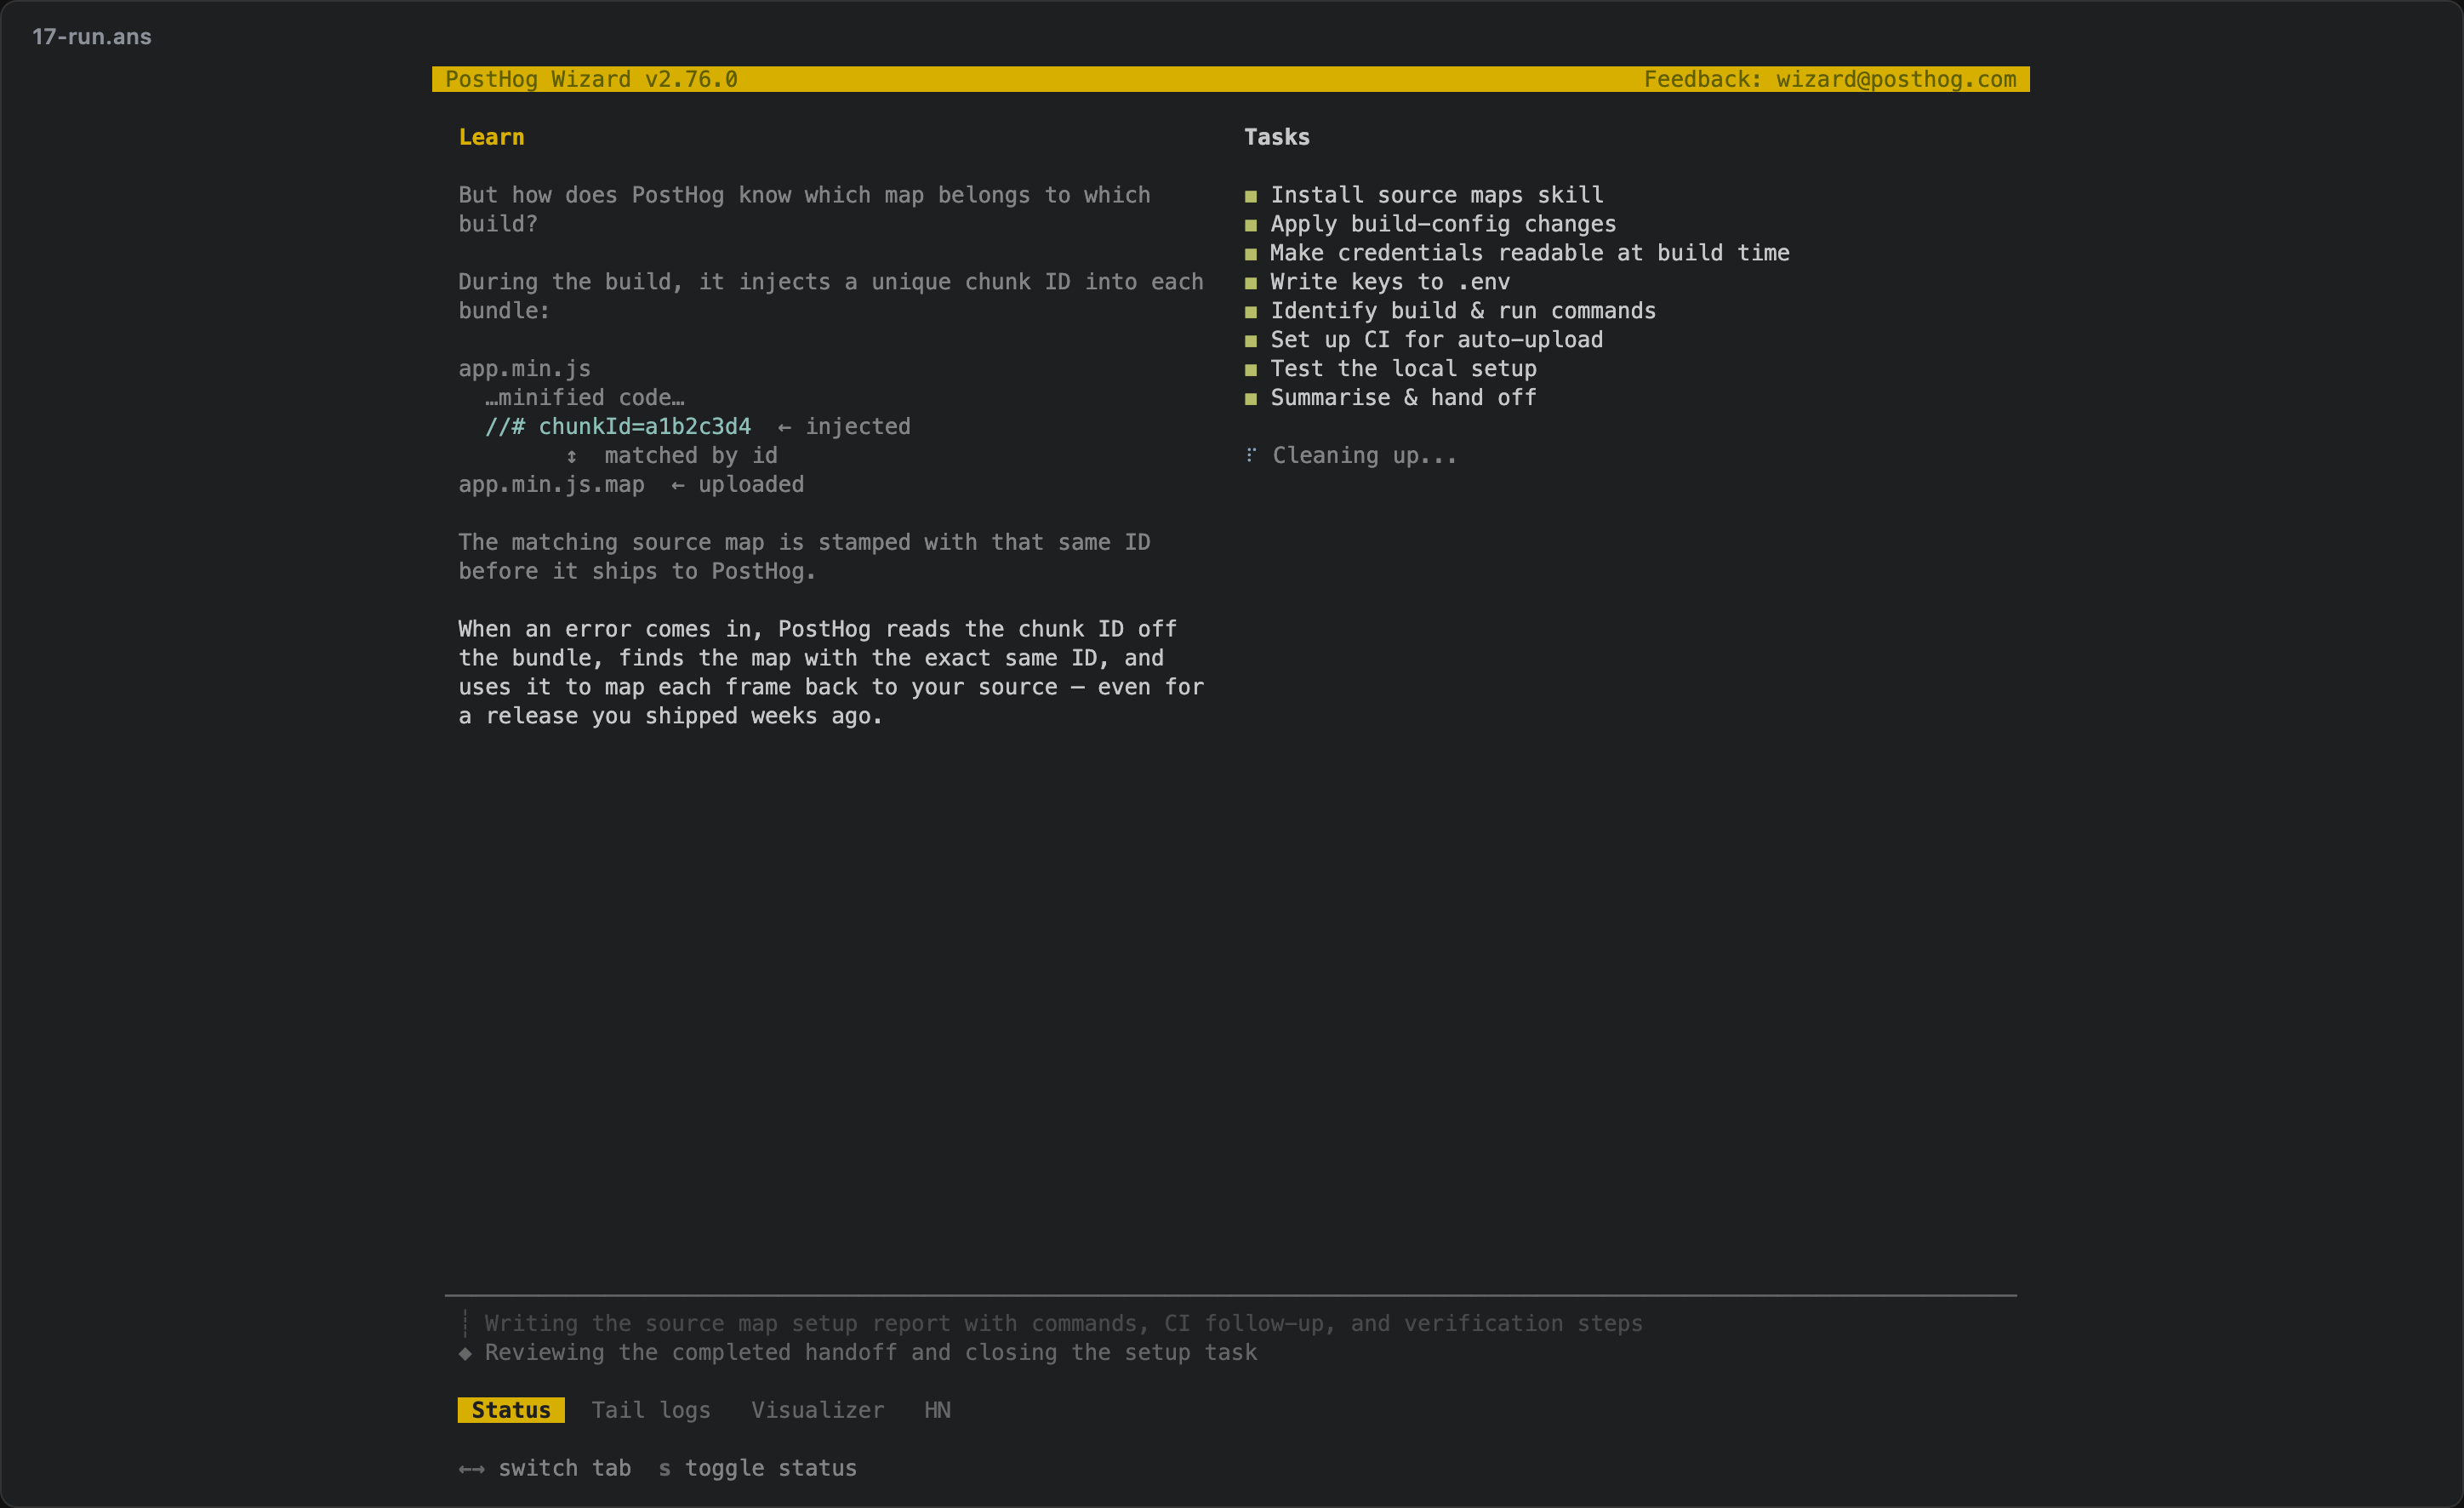Viewport: 2464px width, 1508px height.
Task: Click the spinner icon beside Cleaning up
Action: (1250, 455)
